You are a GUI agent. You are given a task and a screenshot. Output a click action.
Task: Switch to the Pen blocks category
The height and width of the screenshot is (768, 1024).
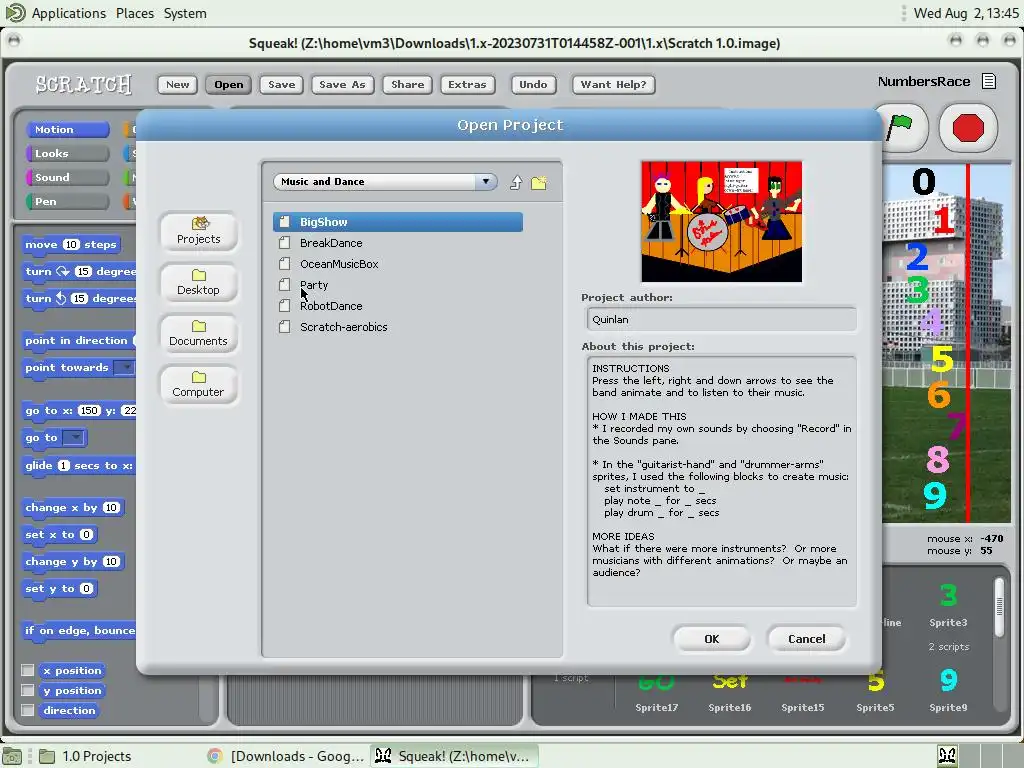click(67, 201)
